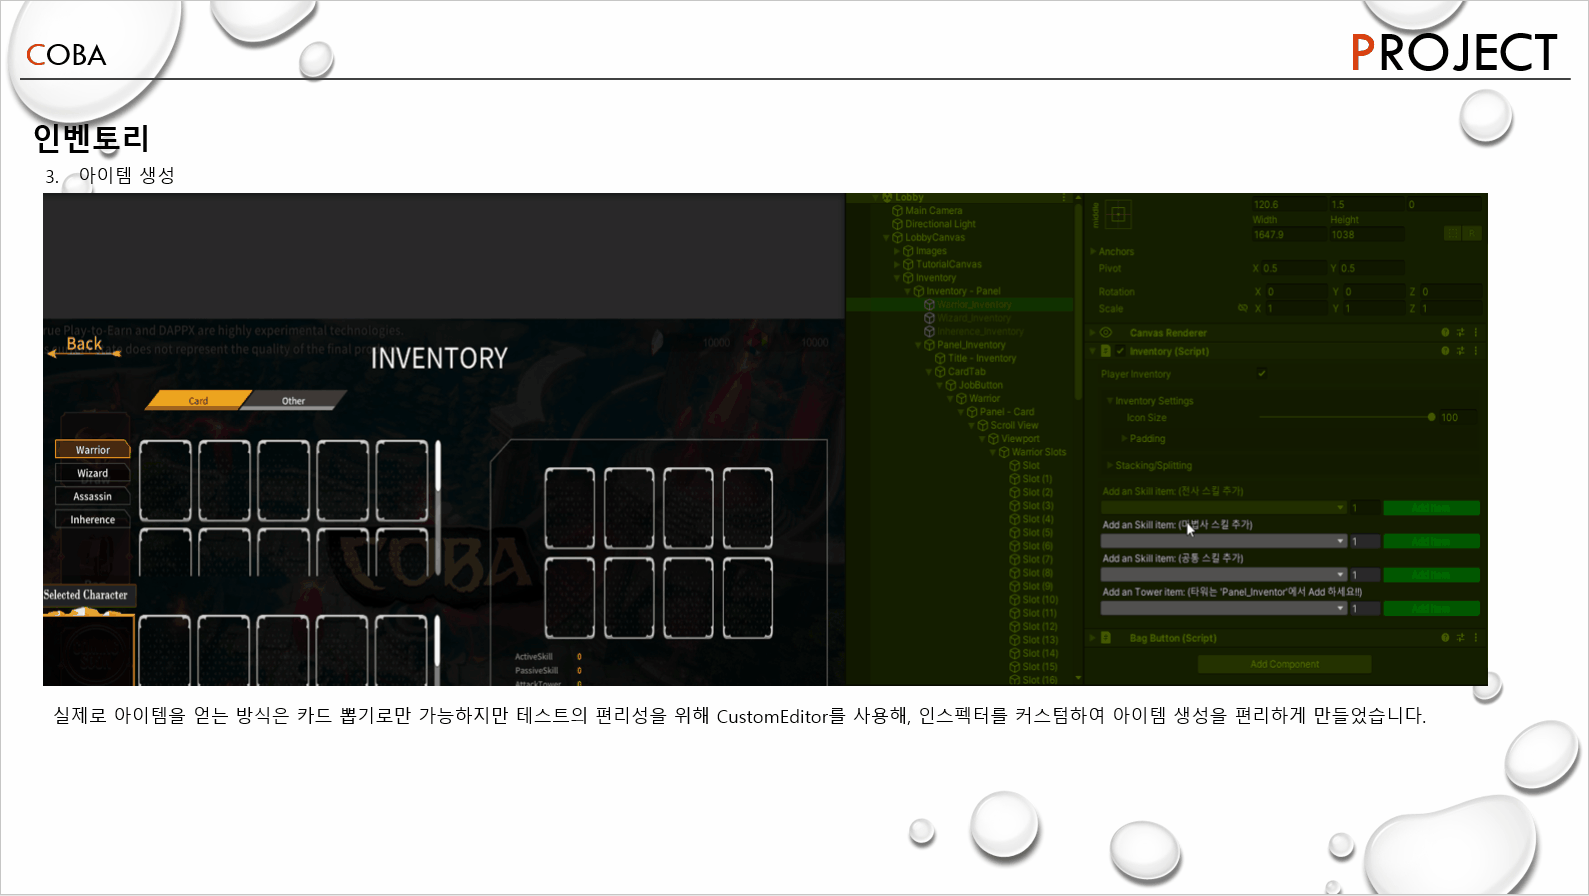Click the Back arrow in the Inventory screen
This screenshot has height=896, width=1589.
84,347
